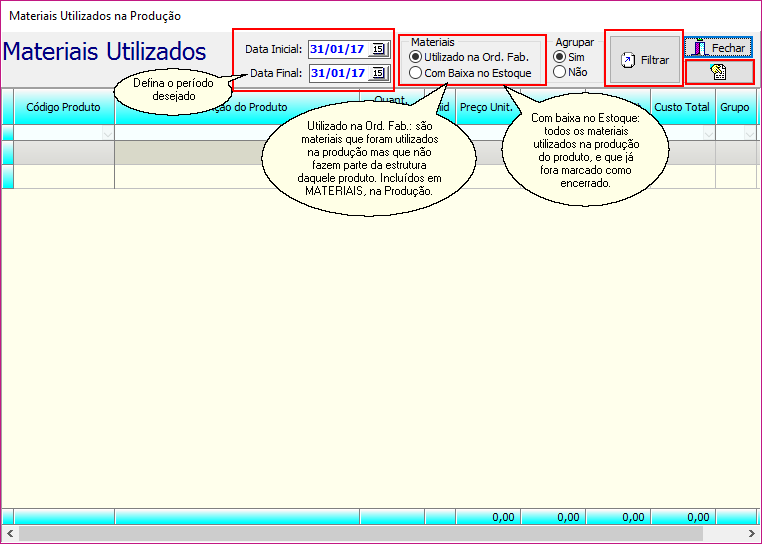Viewport: 762px width, 544px height.
Task: Click the horizontal scrollbar thumb
Action: tap(360, 534)
